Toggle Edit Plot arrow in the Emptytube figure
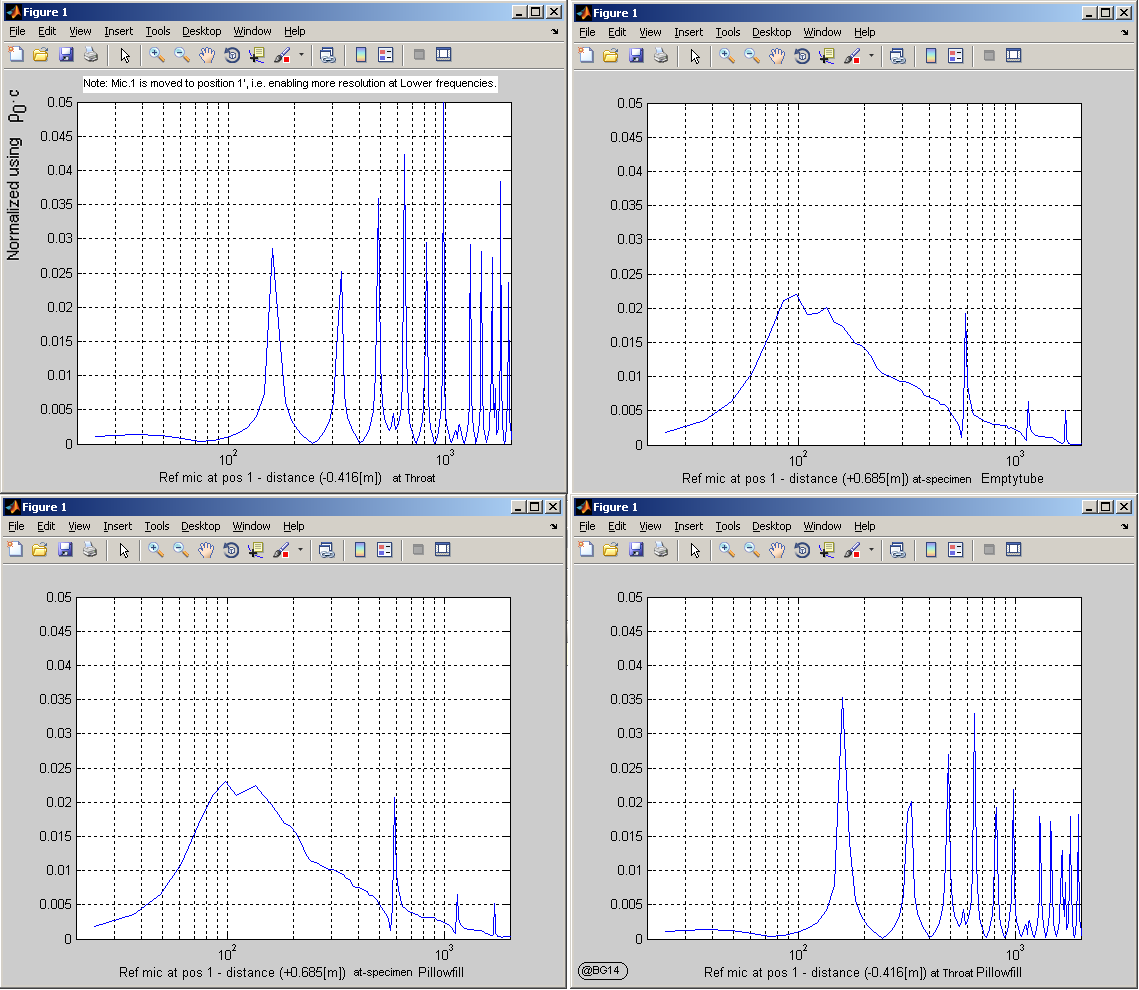The height and width of the screenshot is (990, 1139). click(695, 56)
